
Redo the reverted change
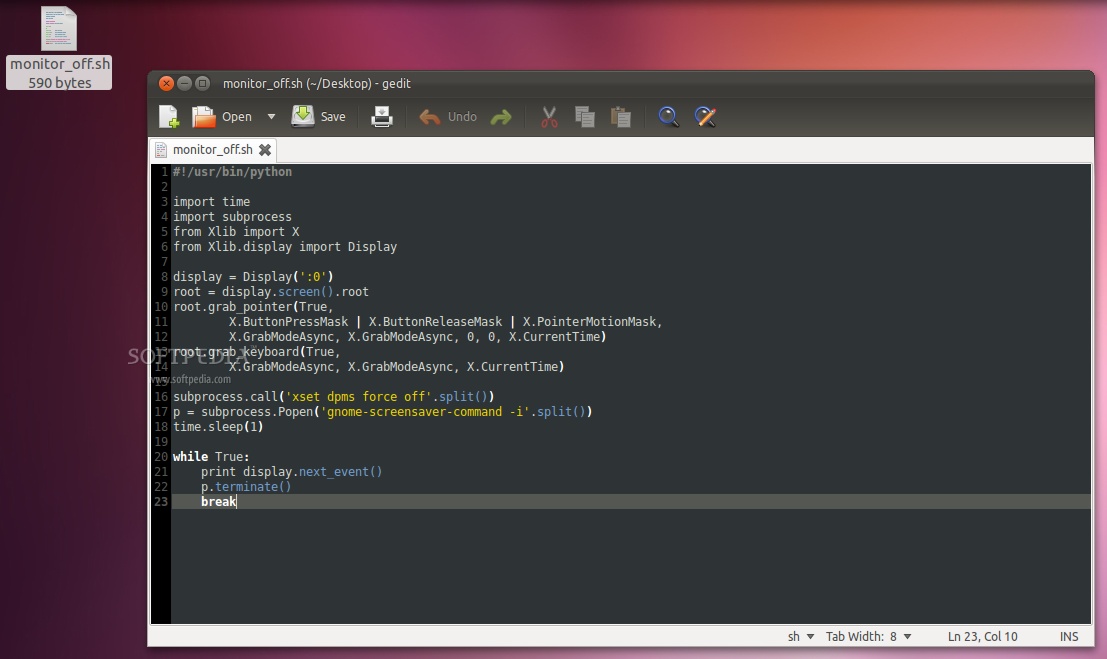tap(500, 116)
